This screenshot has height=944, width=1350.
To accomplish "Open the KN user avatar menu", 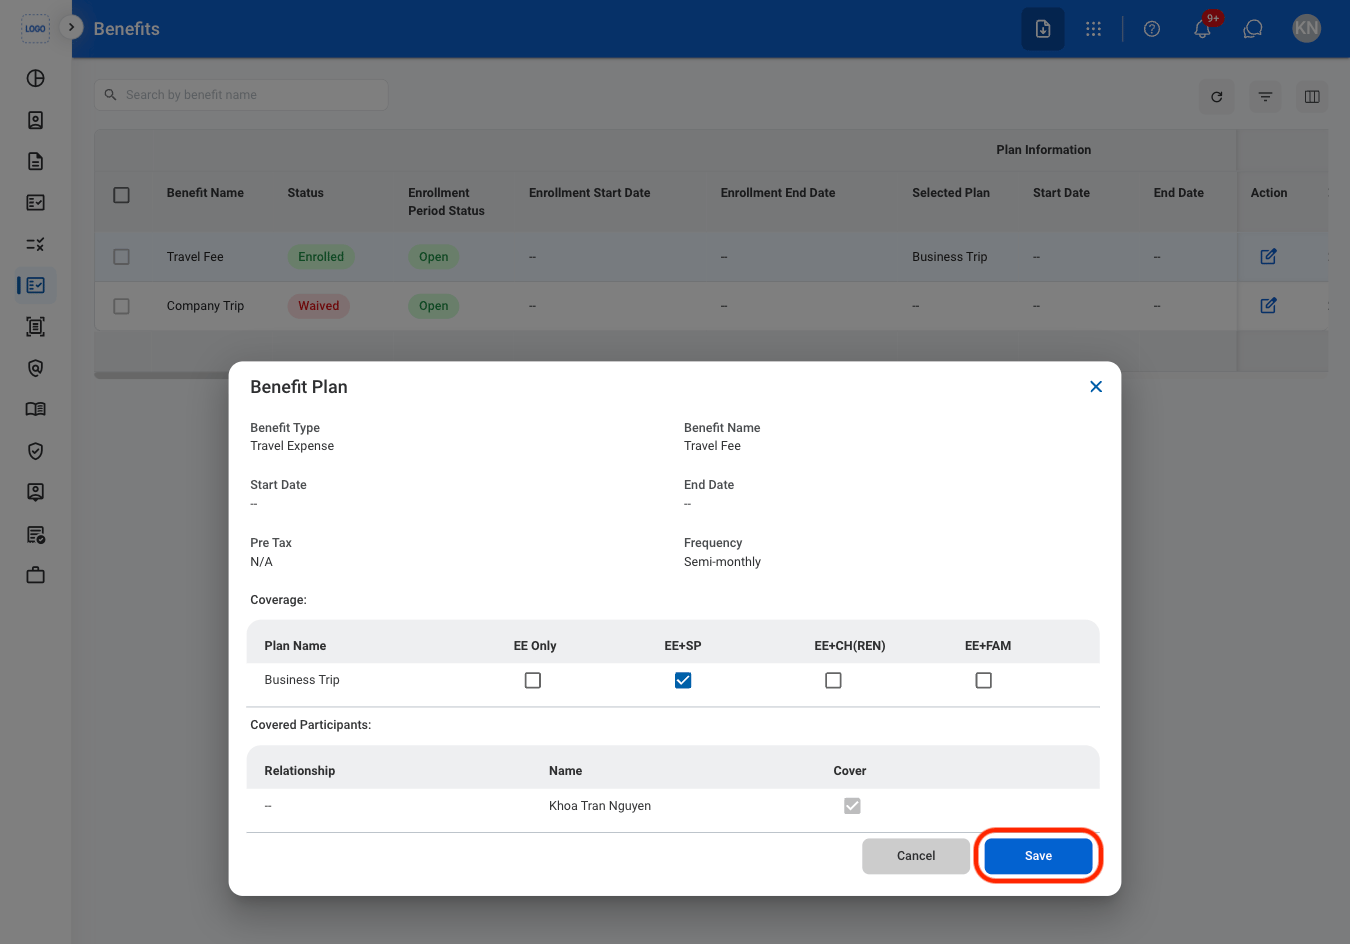I will tap(1307, 29).
